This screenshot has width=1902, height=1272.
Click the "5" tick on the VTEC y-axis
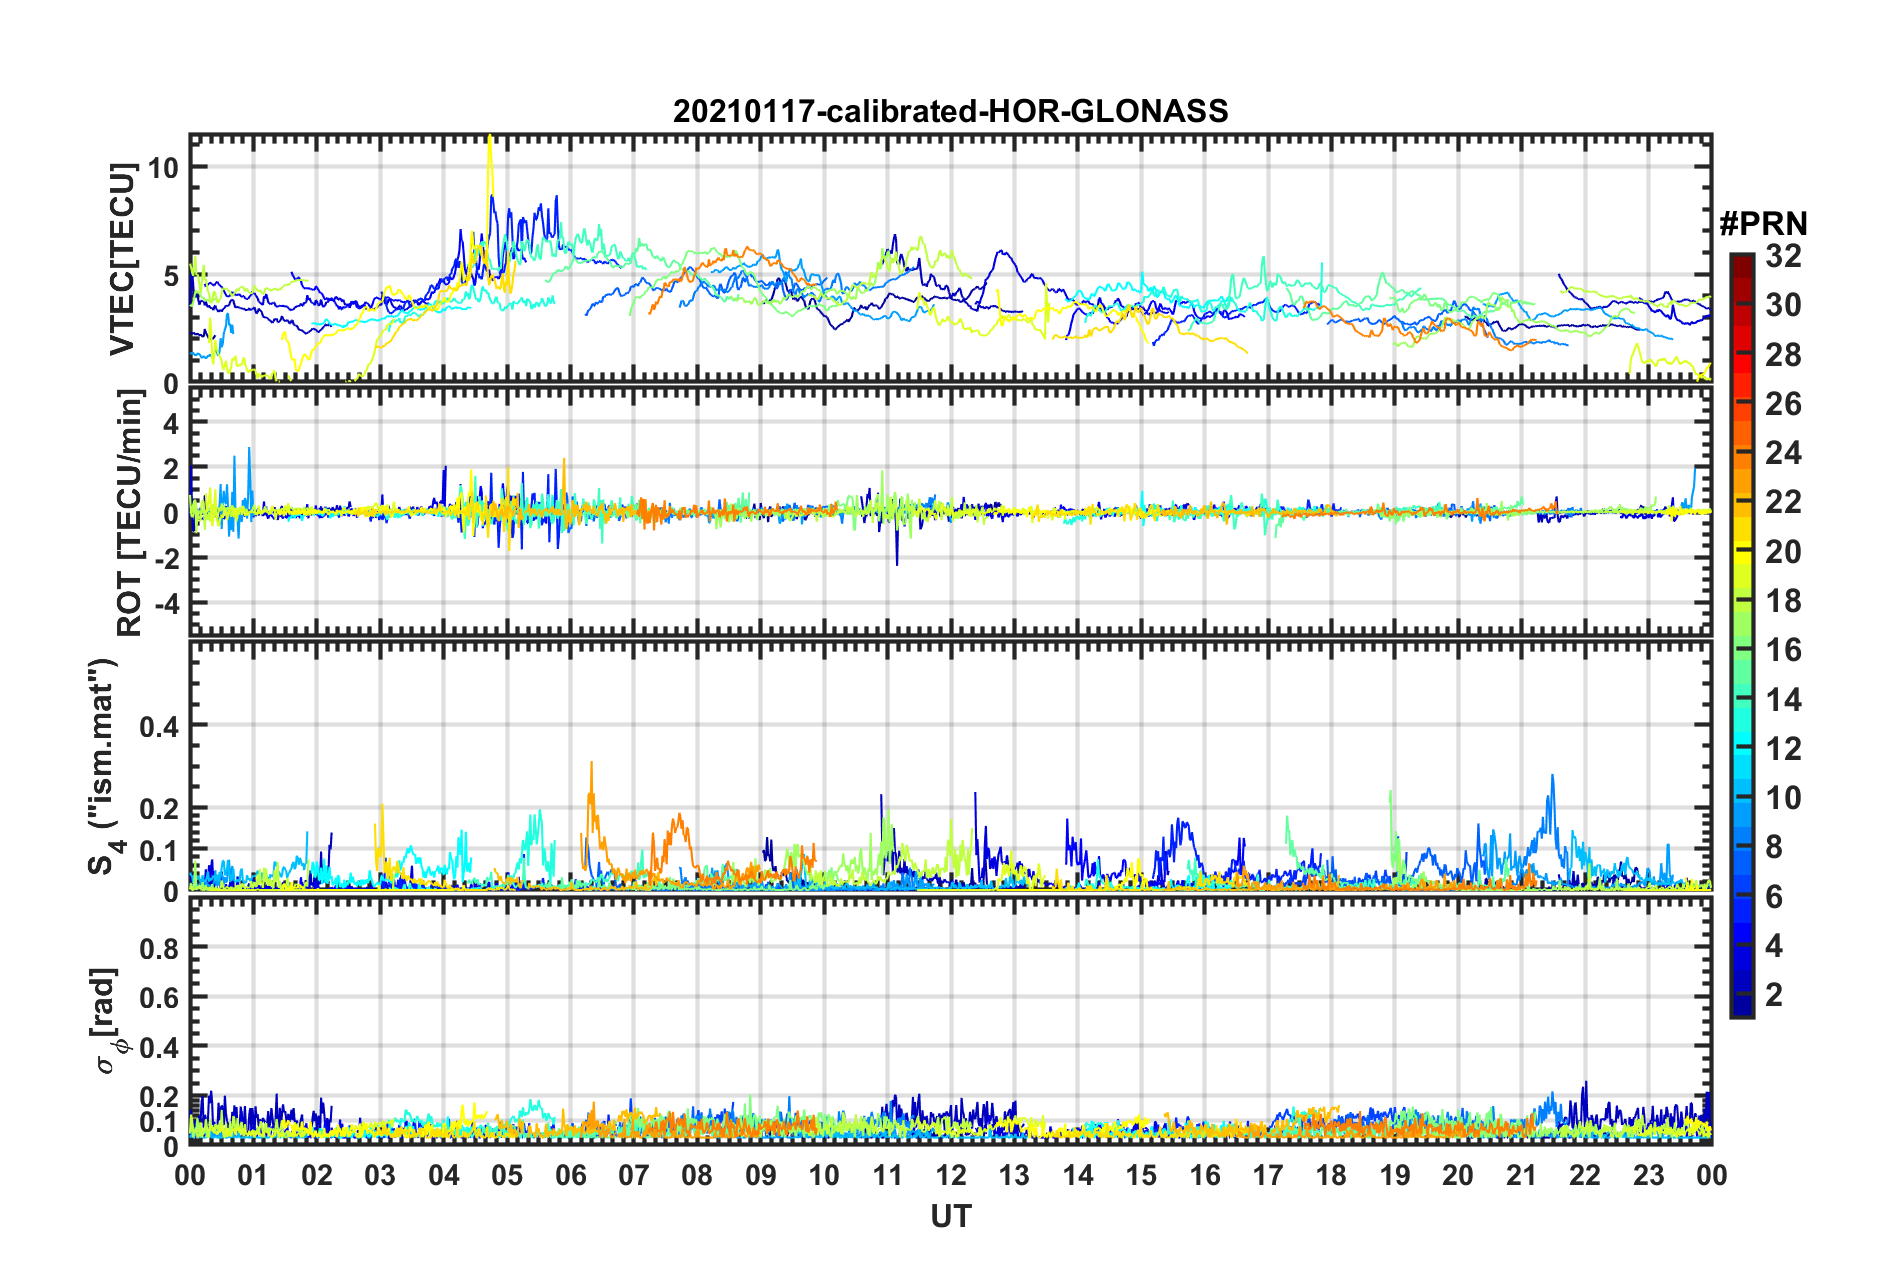point(171,276)
